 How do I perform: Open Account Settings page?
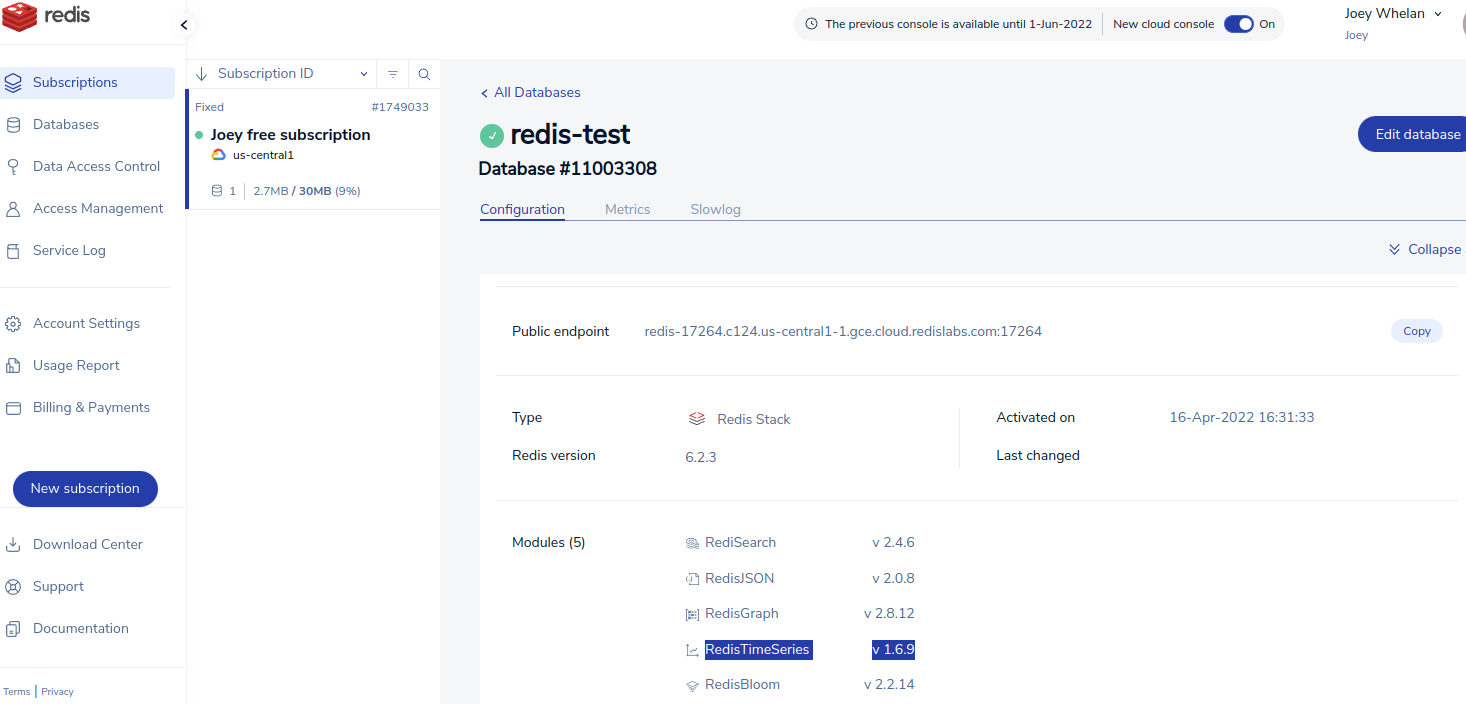(x=88, y=324)
